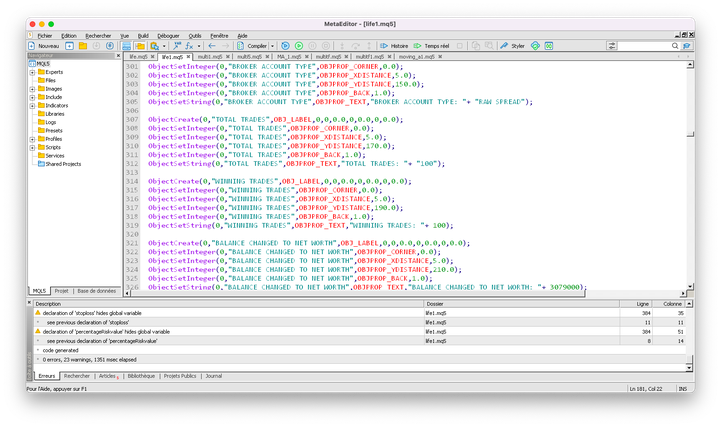Viewport: 721px width, 427px height.
Task: Click the new project plus icon
Action: [x=69, y=46]
